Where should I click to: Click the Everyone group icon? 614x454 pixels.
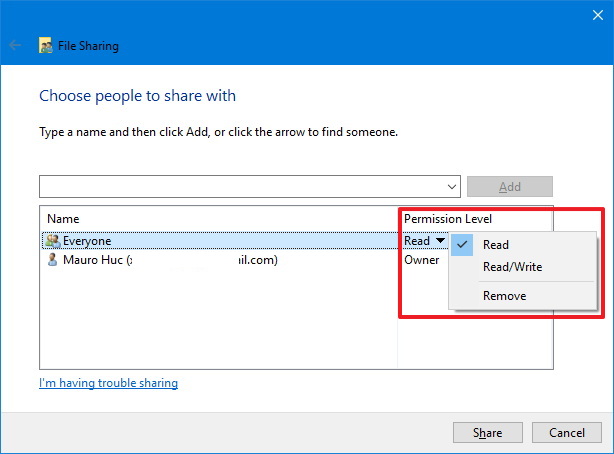[53, 241]
